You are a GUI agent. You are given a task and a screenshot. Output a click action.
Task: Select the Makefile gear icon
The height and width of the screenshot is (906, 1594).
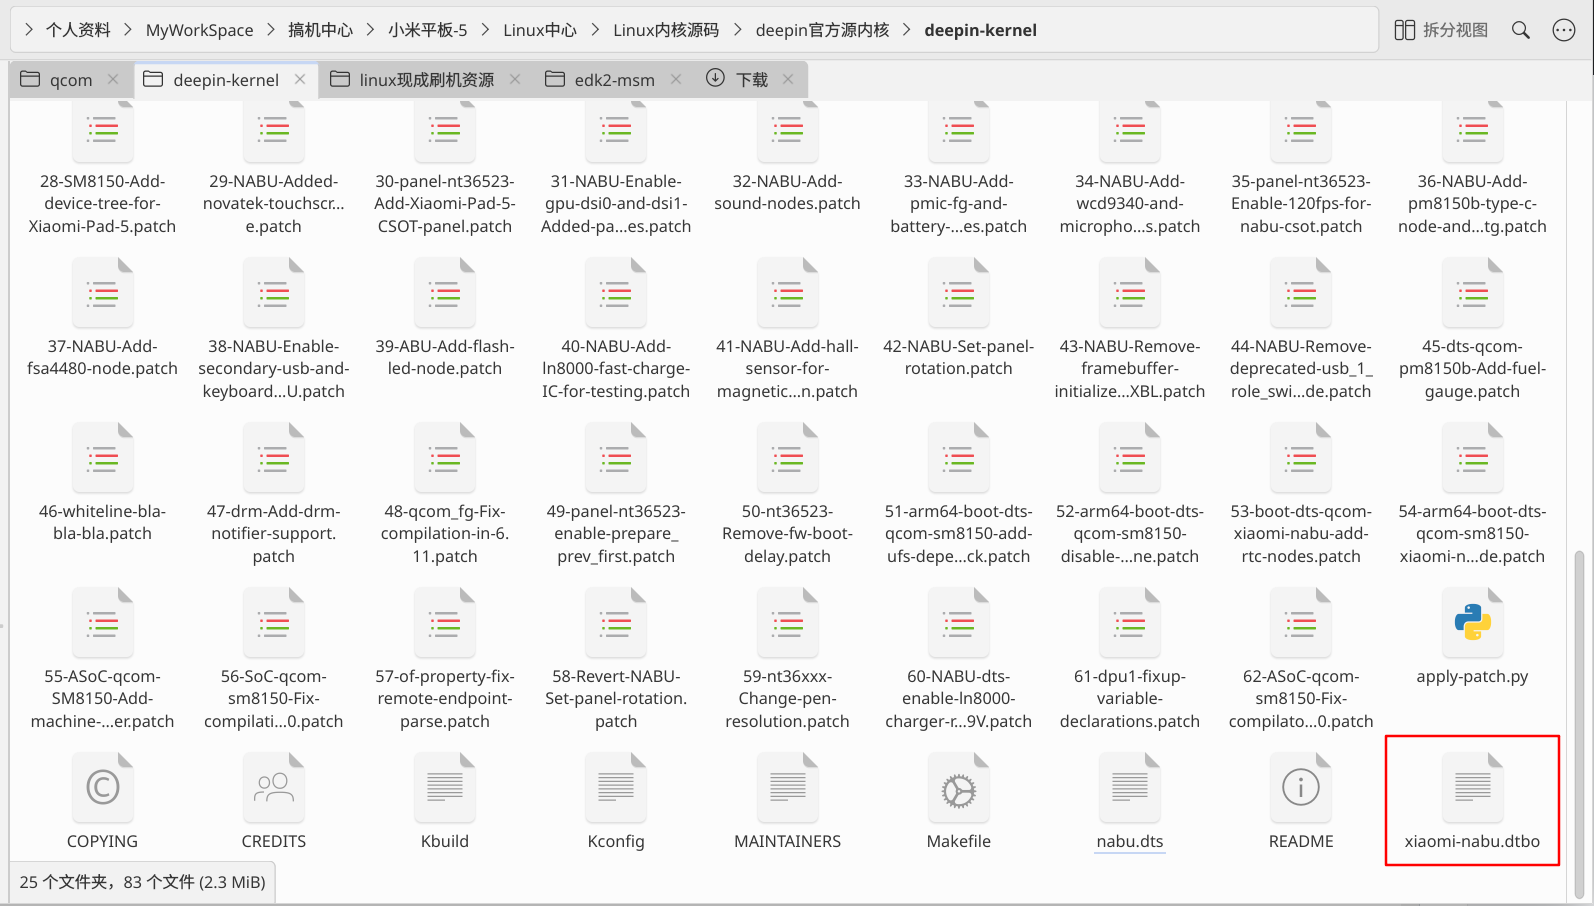(958, 788)
